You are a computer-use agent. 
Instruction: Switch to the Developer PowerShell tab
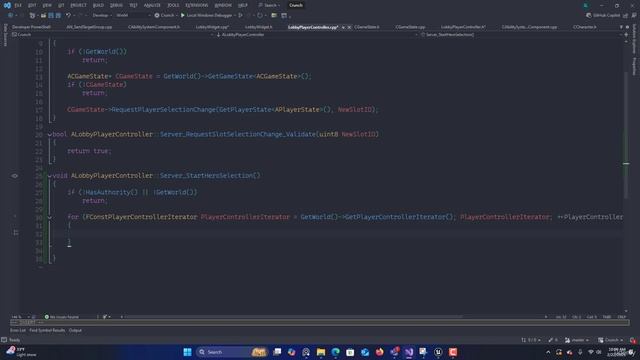pyautogui.click(x=31, y=27)
